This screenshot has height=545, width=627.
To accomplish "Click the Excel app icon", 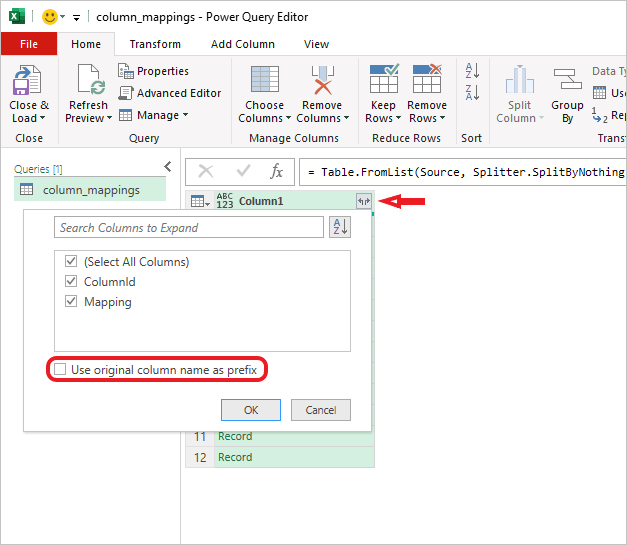I will click(16, 16).
